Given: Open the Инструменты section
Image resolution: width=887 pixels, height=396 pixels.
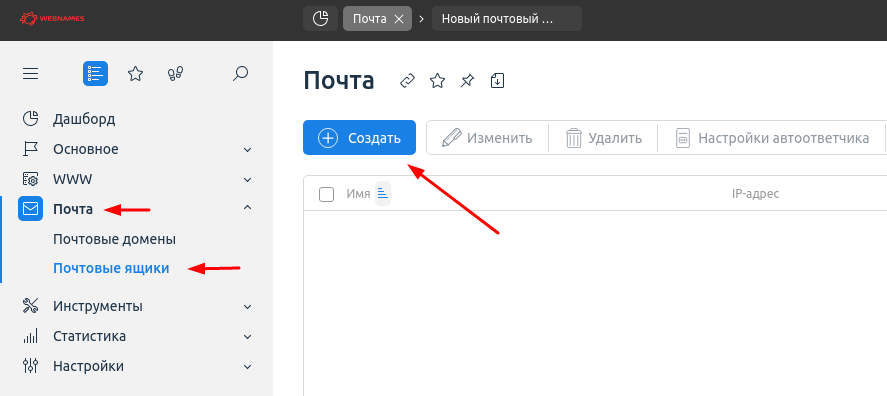Looking at the screenshot, I should [x=98, y=307].
